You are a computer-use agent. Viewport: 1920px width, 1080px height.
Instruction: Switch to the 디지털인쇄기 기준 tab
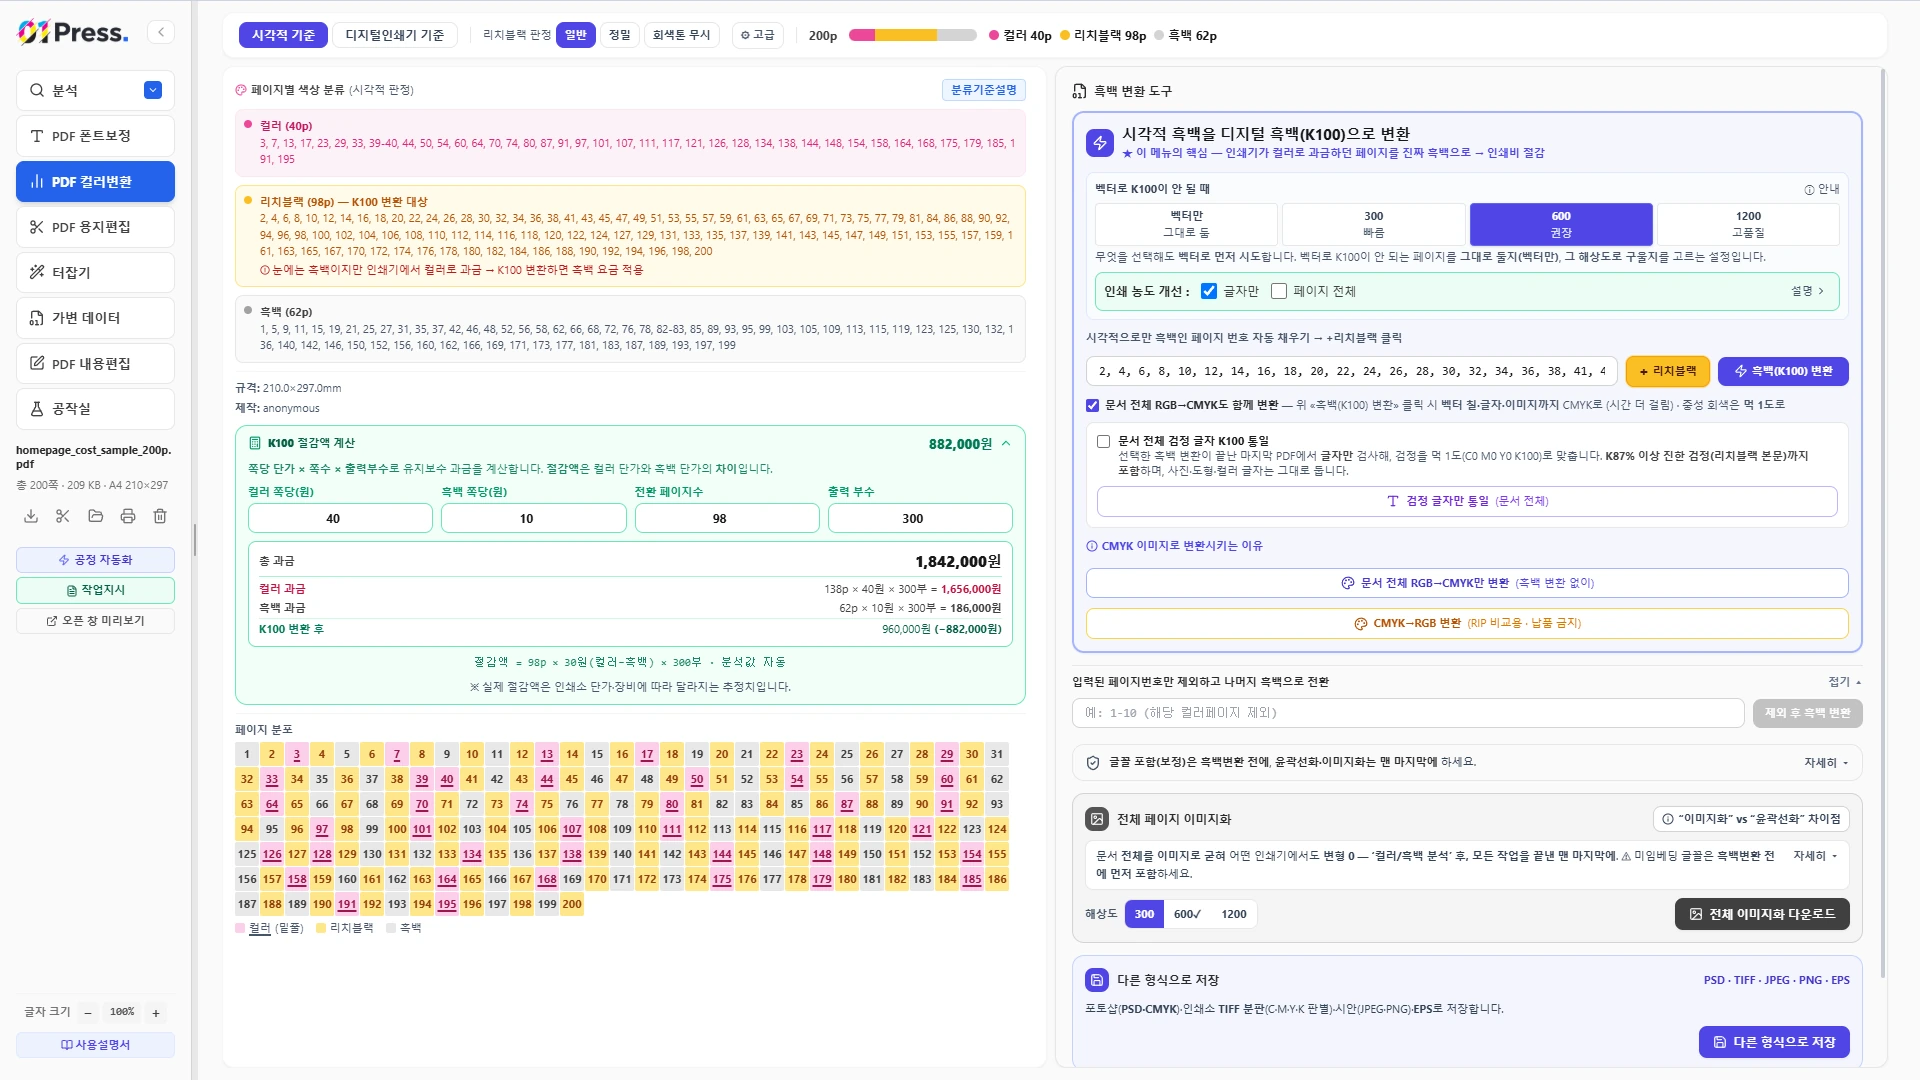[x=395, y=35]
